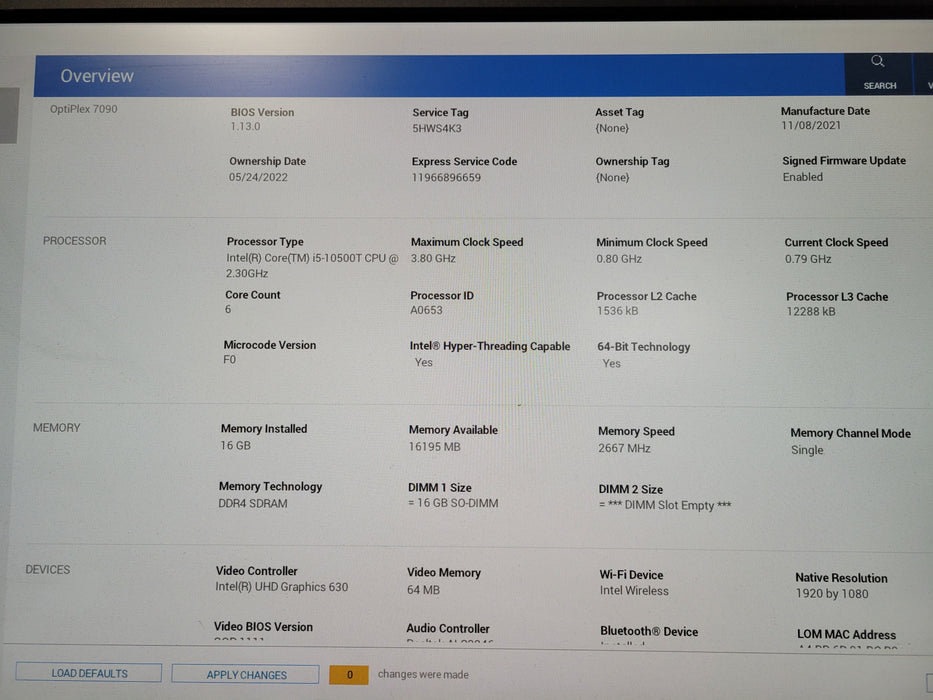933x700 pixels.
Task: Select Processor L3 Cache 12288 kB
Action: [811, 311]
